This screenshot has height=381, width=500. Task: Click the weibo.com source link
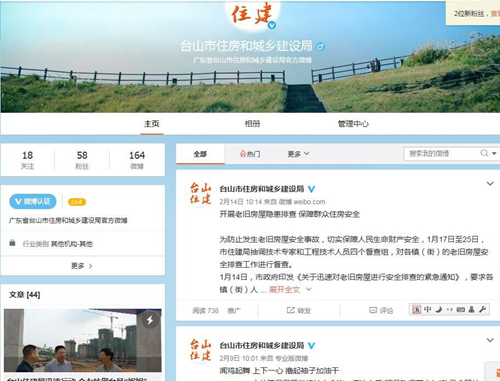click(302, 202)
